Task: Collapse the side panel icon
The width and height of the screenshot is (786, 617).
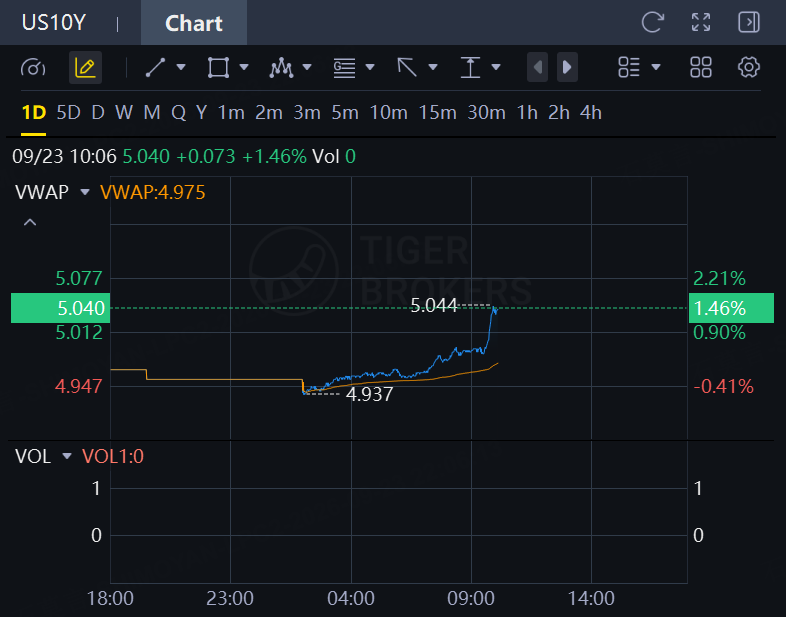Action: click(x=749, y=23)
